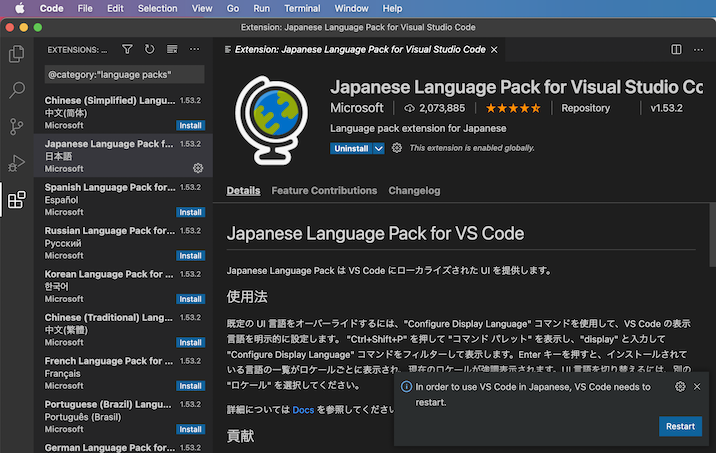Install Chinese (Traditional) Language Pack

pyautogui.click(x=190, y=342)
